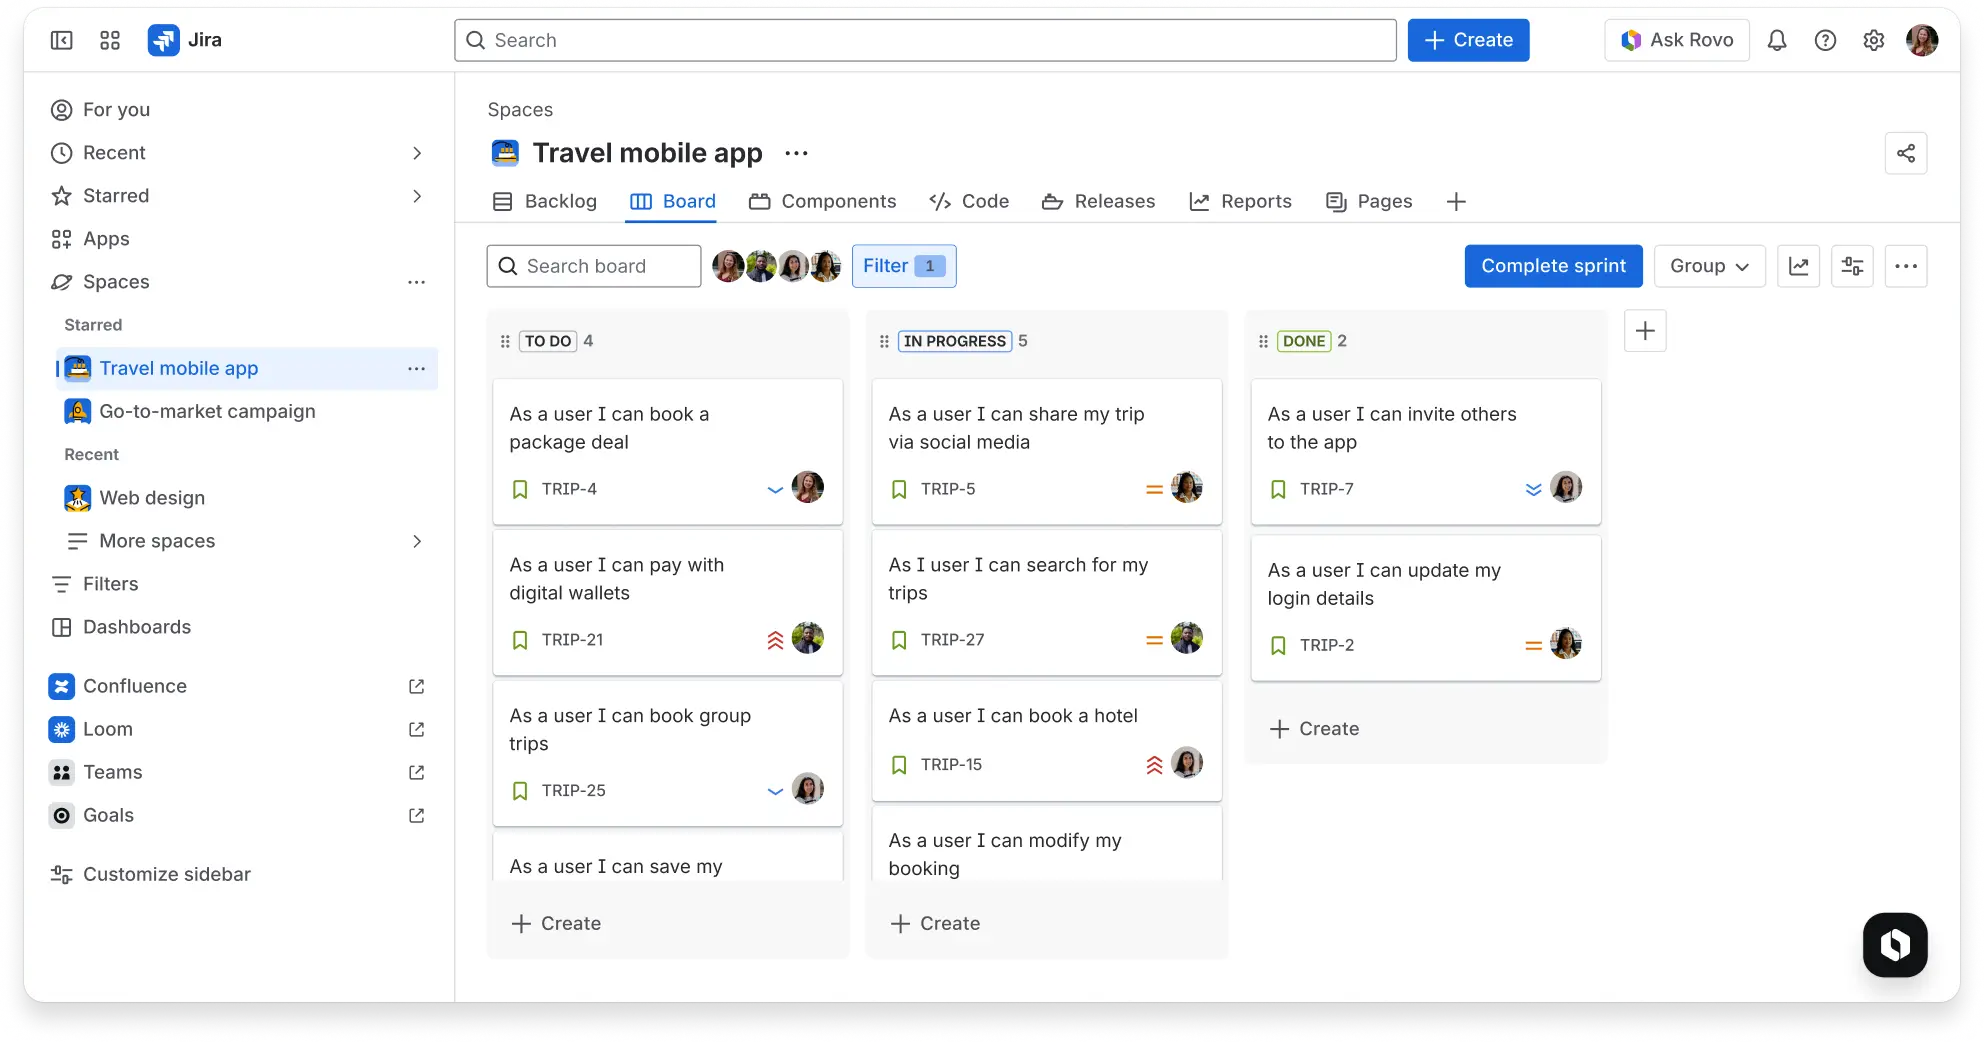Screen dimensions: 1984x1042
Task: Click the global Search field
Action: coord(925,40)
